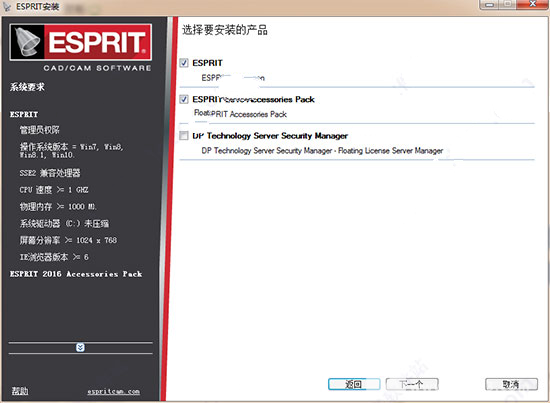Uncheck the ESPRIT product checkbox

184,63
